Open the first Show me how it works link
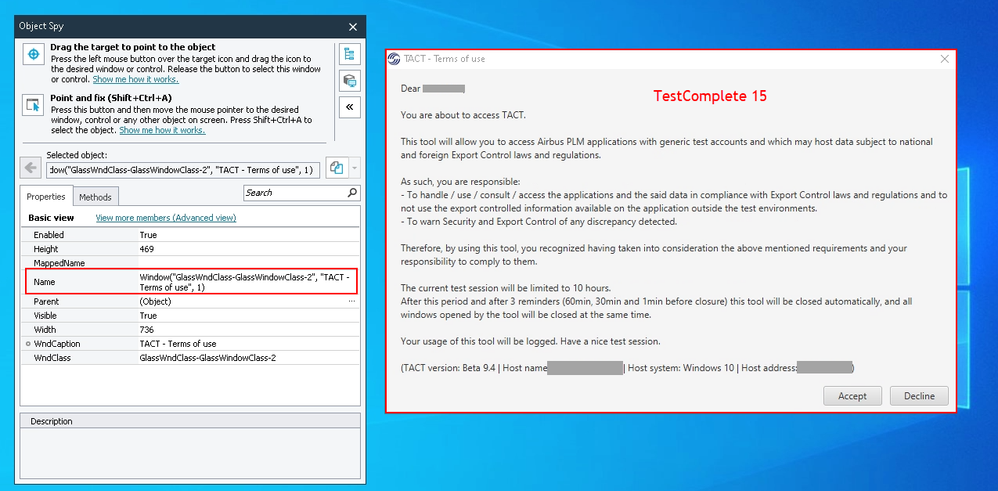 click(136, 80)
